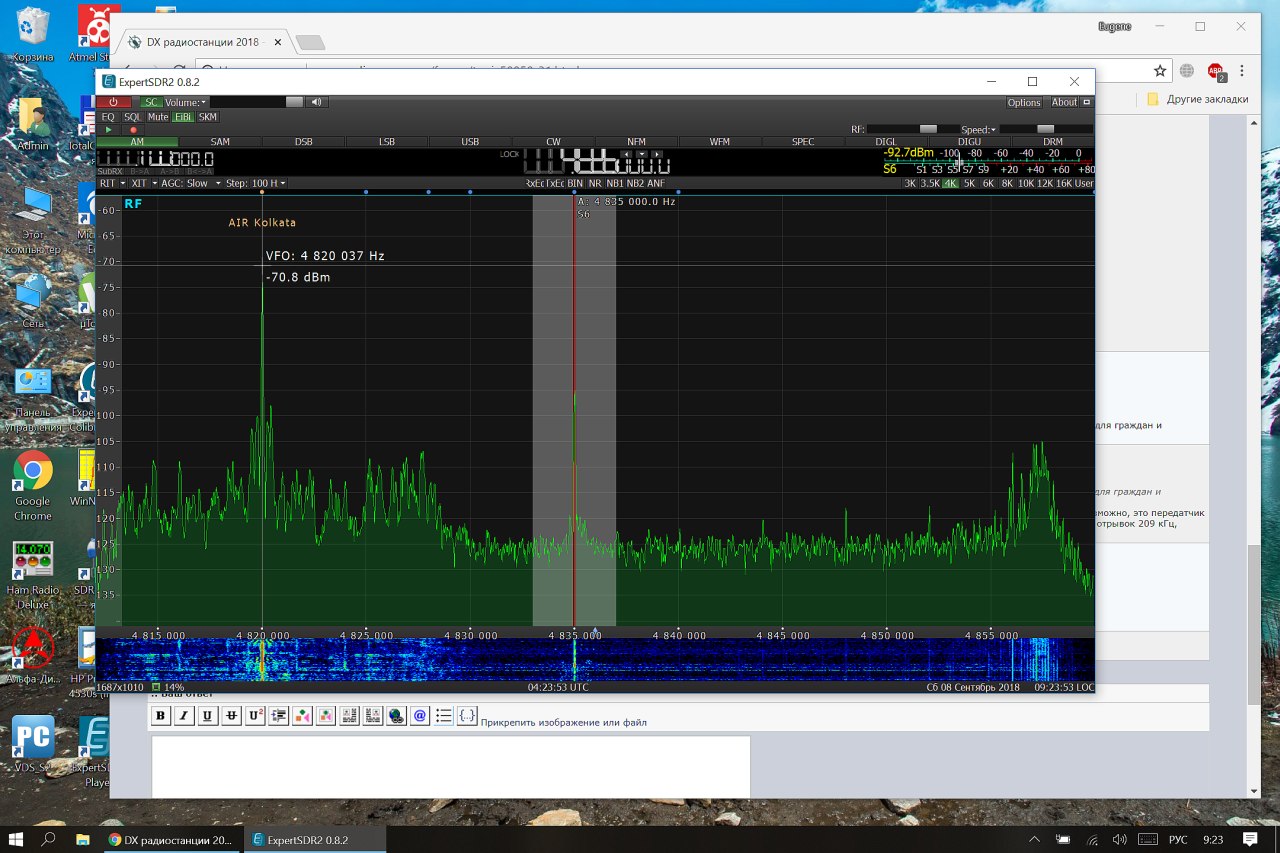
Task: Apply underline formatting in forum editor
Action: tap(208, 716)
